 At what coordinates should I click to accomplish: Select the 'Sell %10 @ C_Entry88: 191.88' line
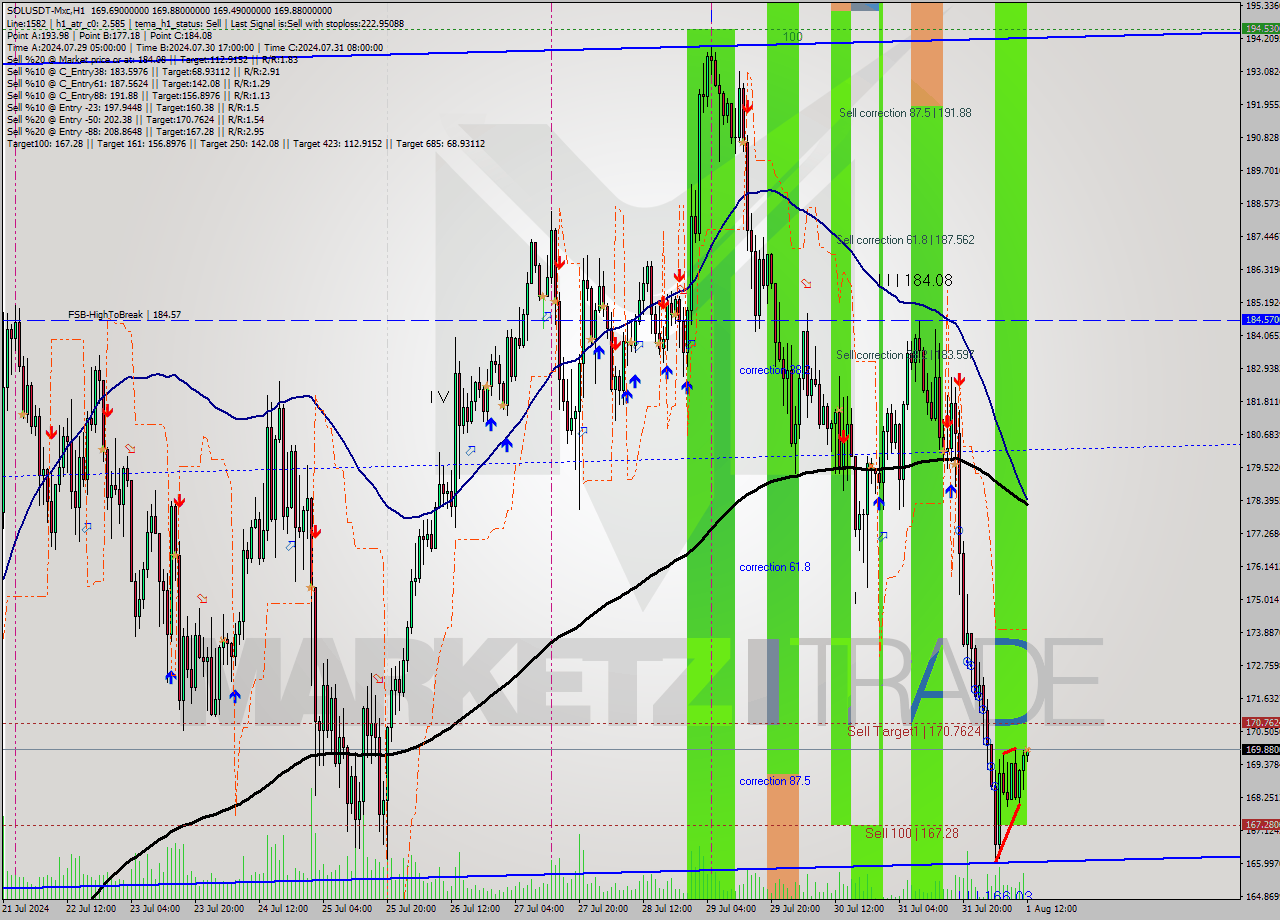pos(139,95)
